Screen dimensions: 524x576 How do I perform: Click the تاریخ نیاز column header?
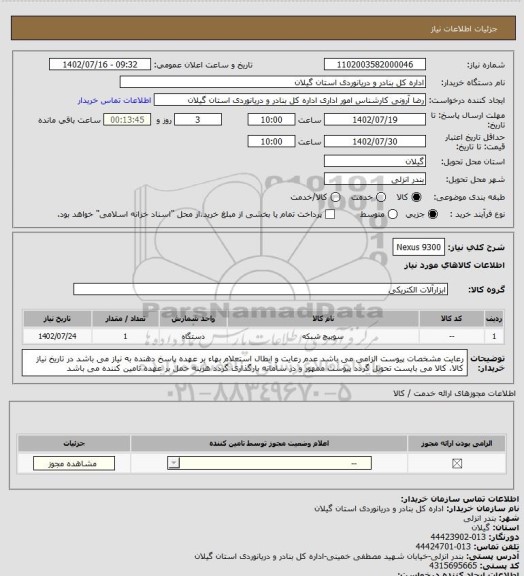tap(57, 318)
